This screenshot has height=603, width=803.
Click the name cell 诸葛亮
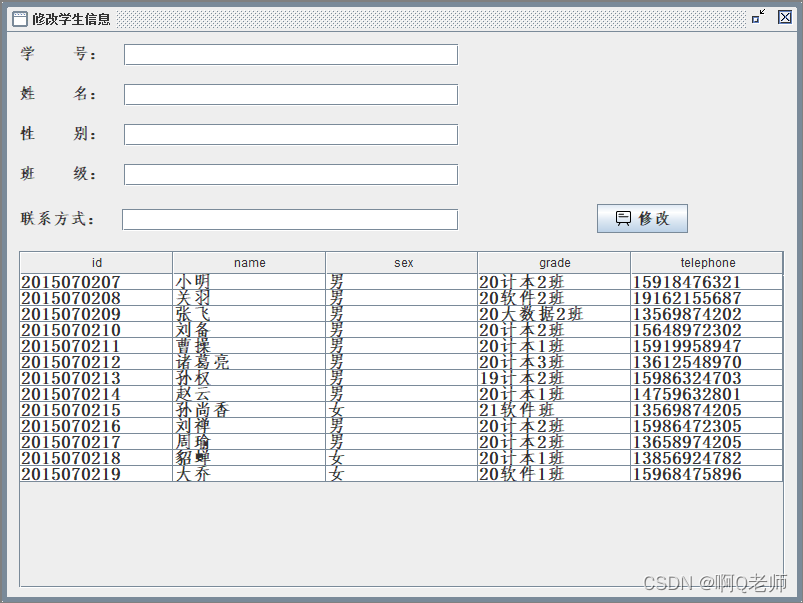tap(249, 362)
